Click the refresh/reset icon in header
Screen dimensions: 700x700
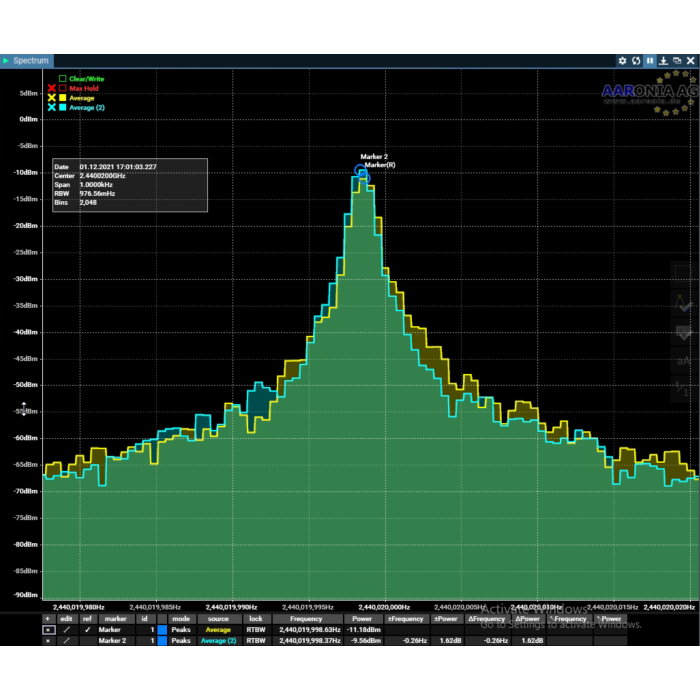coord(636,61)
